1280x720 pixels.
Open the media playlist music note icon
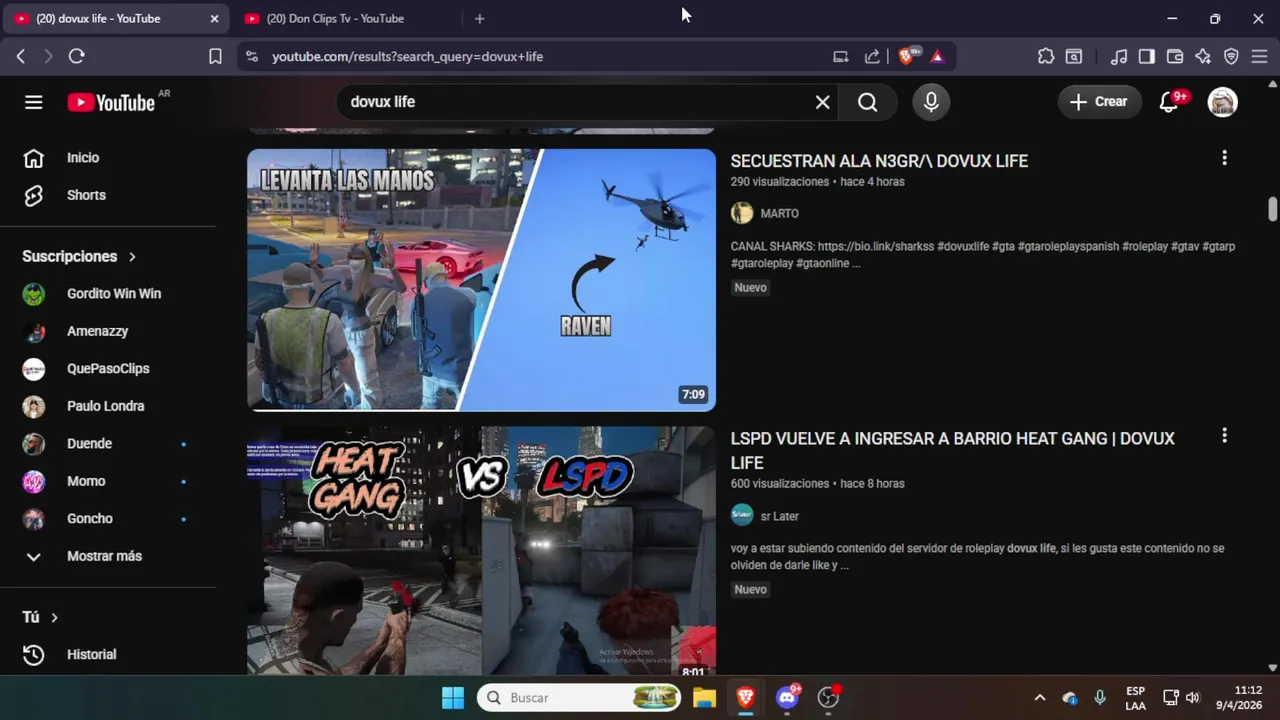[1119, 57]
